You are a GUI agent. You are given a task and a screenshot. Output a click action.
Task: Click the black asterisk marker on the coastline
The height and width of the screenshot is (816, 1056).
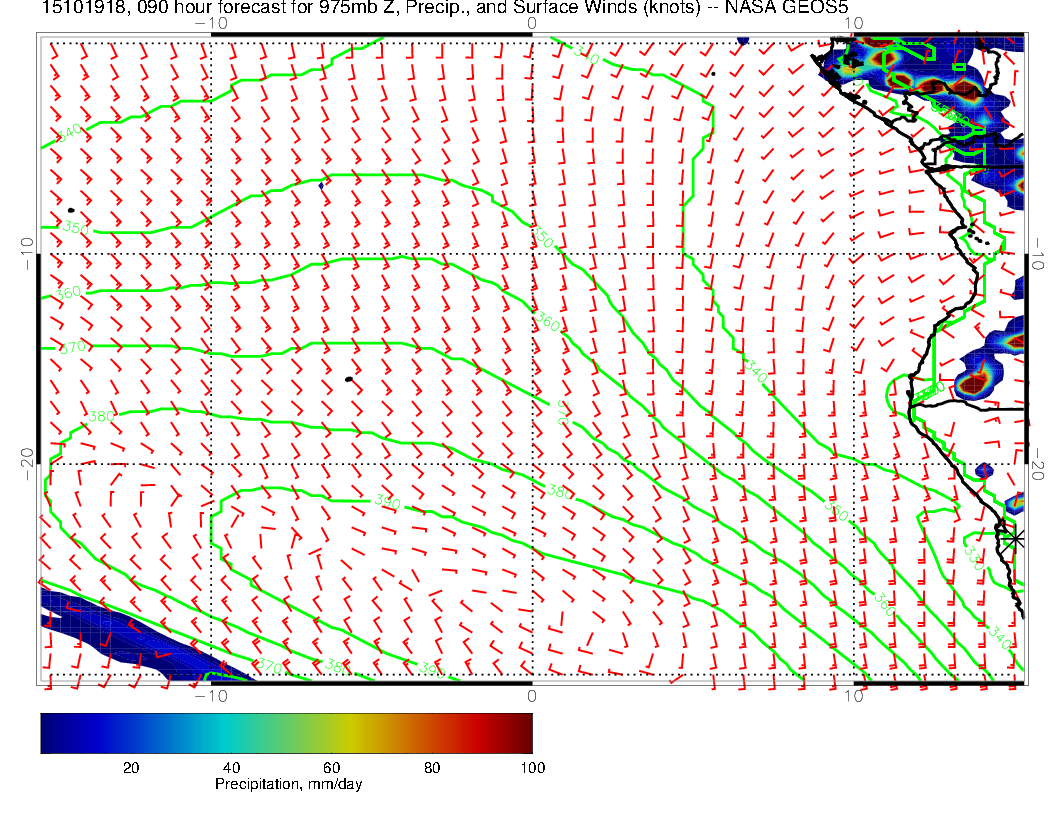[1015, 538]
